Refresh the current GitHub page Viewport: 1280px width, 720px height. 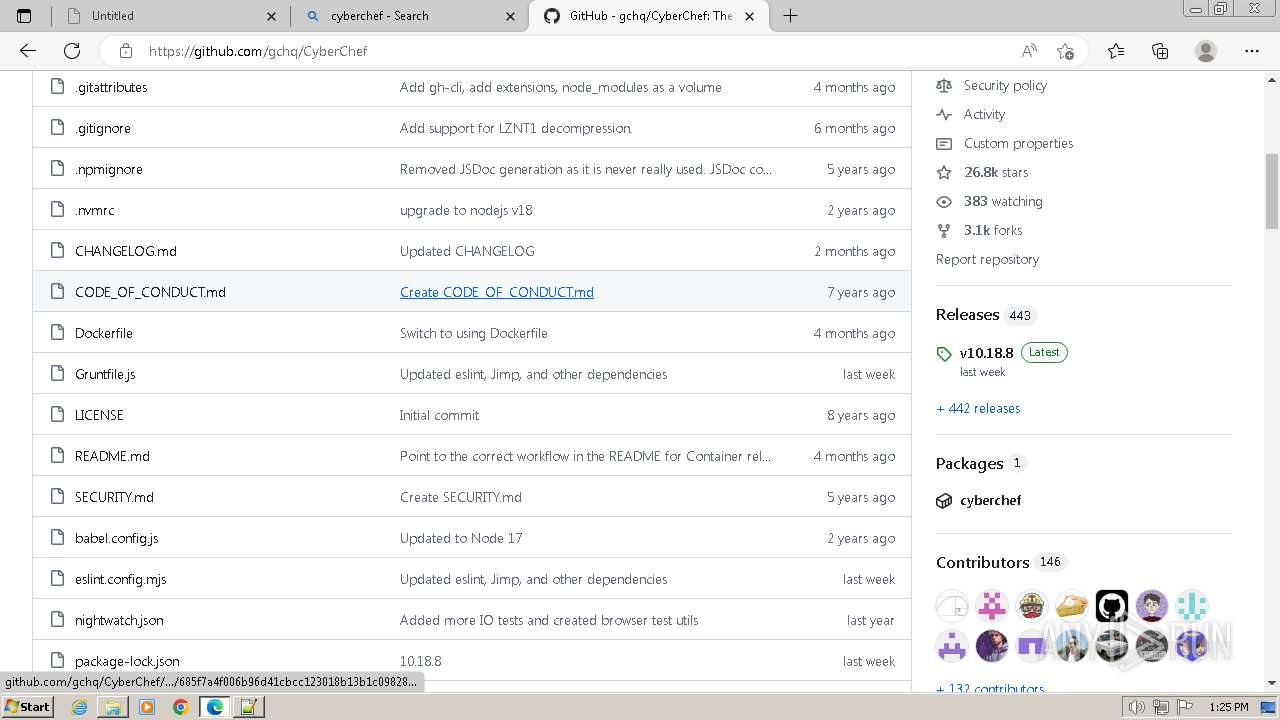coord(72,51)
